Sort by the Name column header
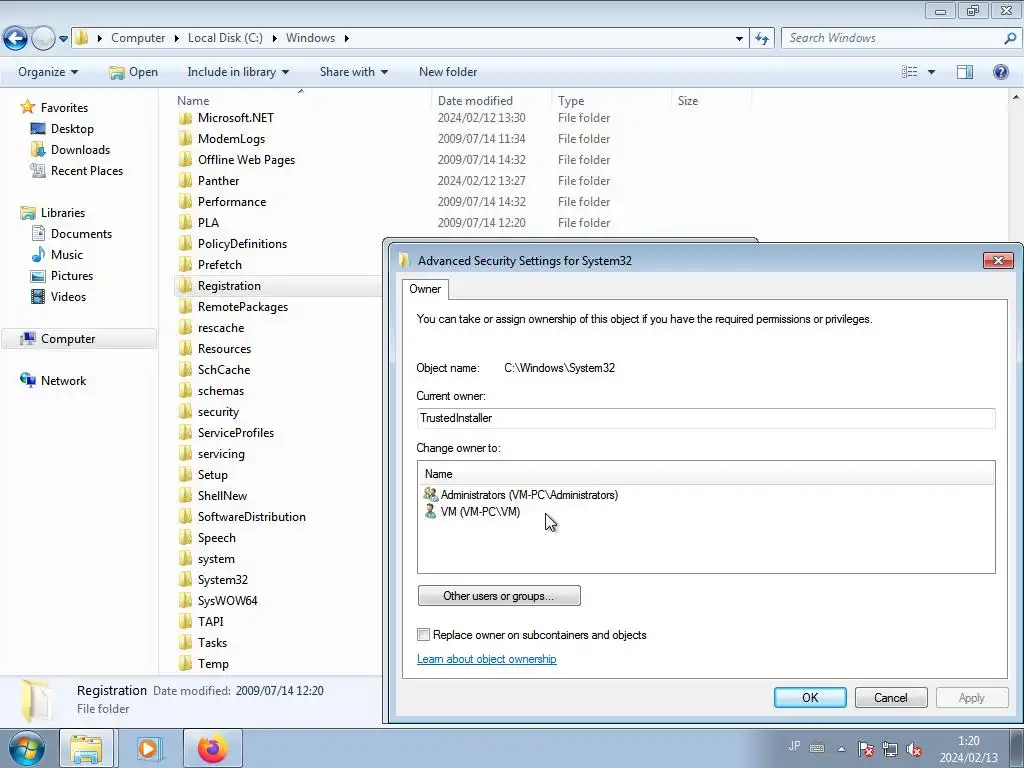The width and height of the screenshot is (1024, 768). point(193,101)
